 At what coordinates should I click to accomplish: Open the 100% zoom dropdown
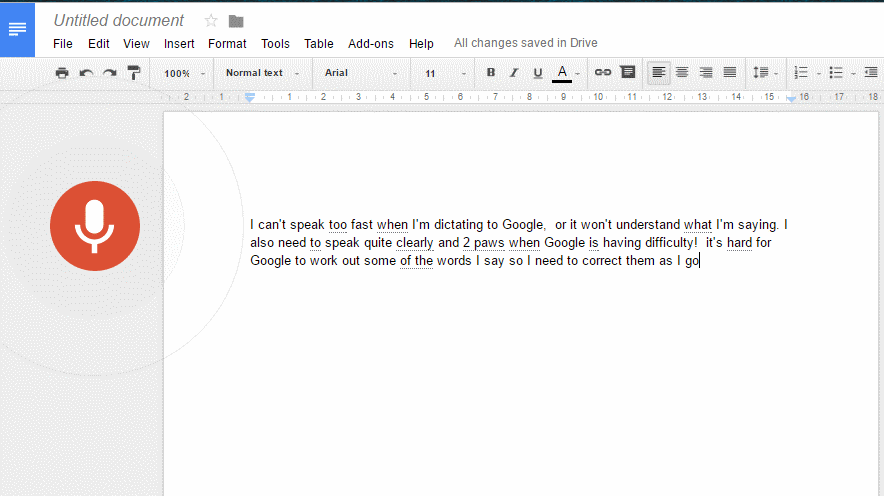pyautogui.click(x=184, y=73)
